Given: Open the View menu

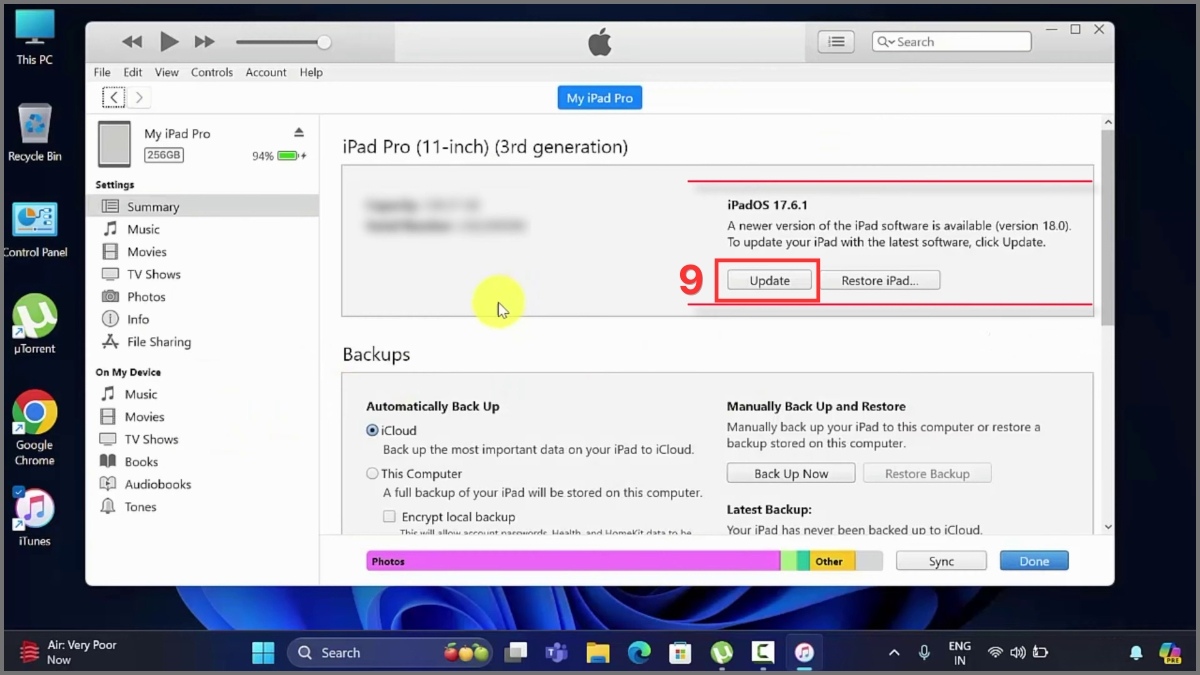Looking at the screenshot, I should [167, 72].
